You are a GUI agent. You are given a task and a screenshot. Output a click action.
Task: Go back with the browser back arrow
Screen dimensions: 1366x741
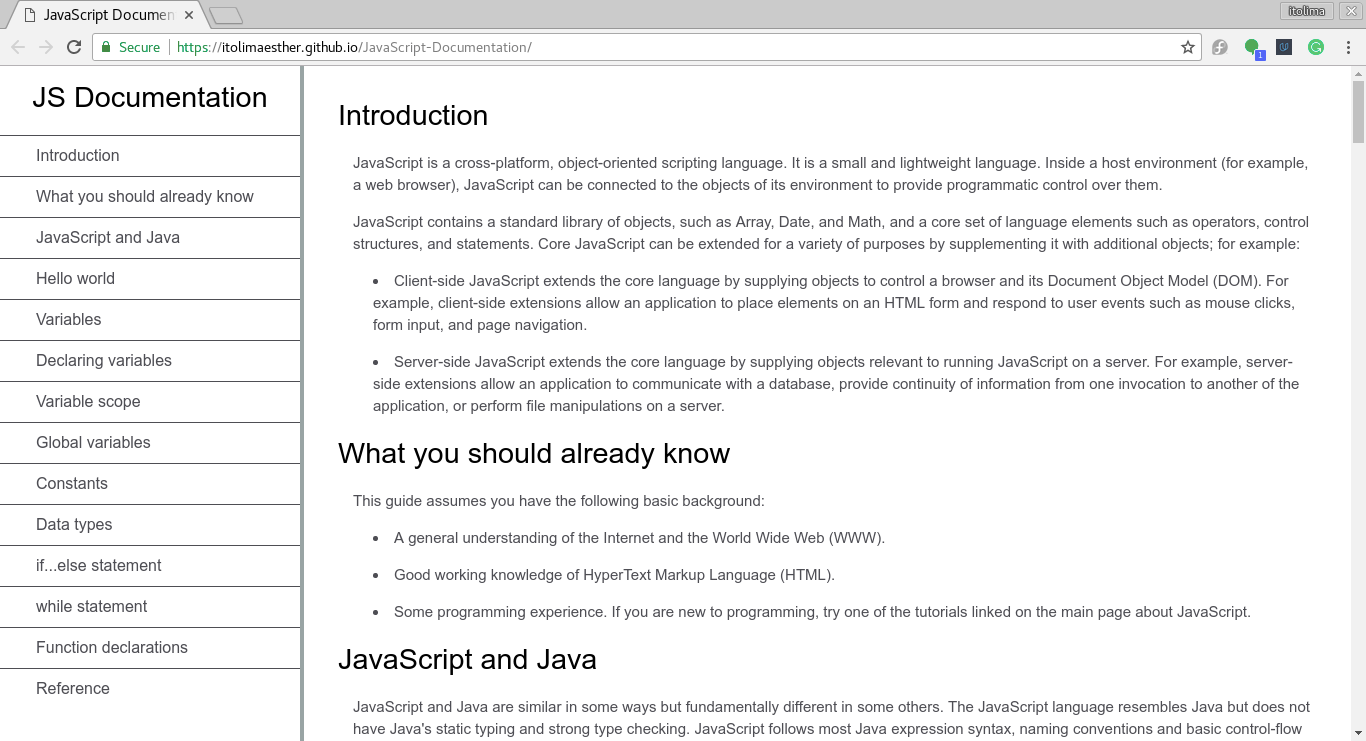click(x=18, y=47)
